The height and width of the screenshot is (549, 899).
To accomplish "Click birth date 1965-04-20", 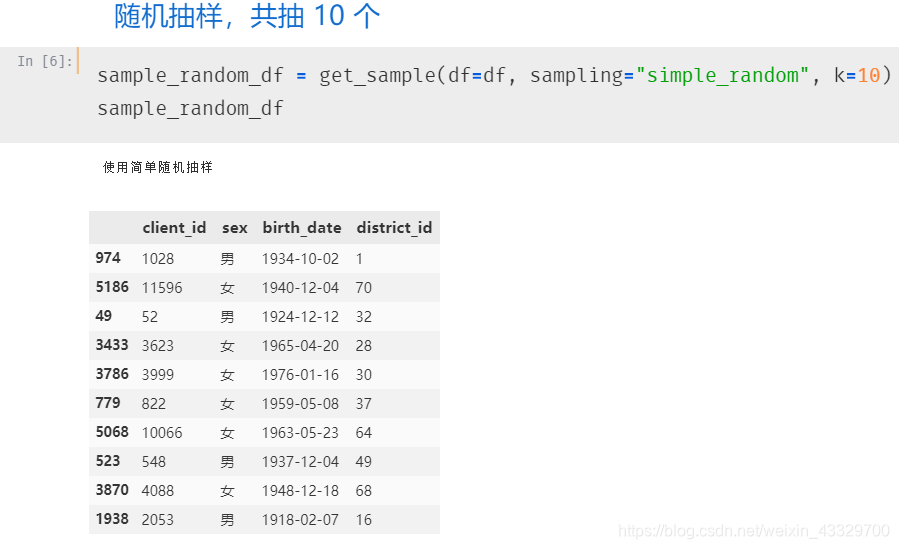I will pos(300,346).
